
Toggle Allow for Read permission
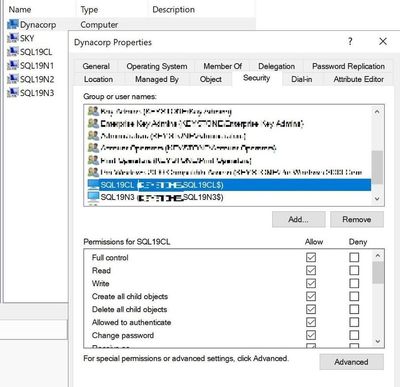coord(311,270)
